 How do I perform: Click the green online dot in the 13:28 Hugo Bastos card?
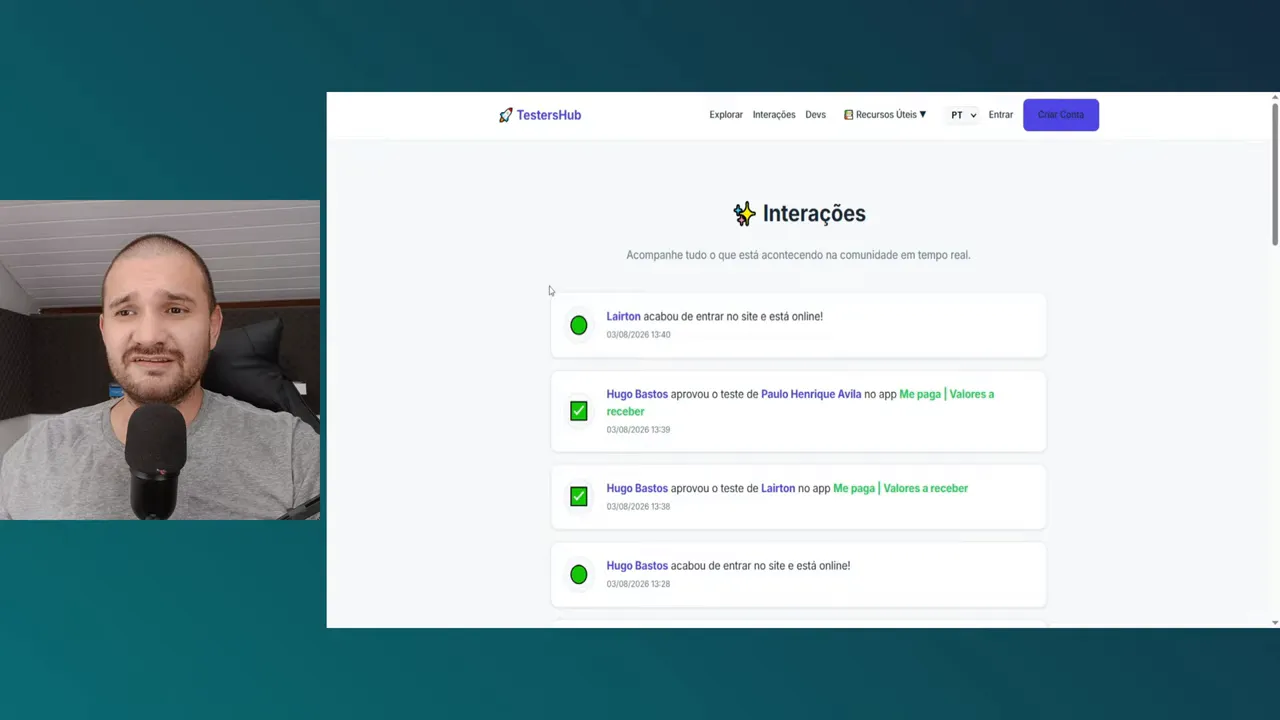click(x=578, y=574)
